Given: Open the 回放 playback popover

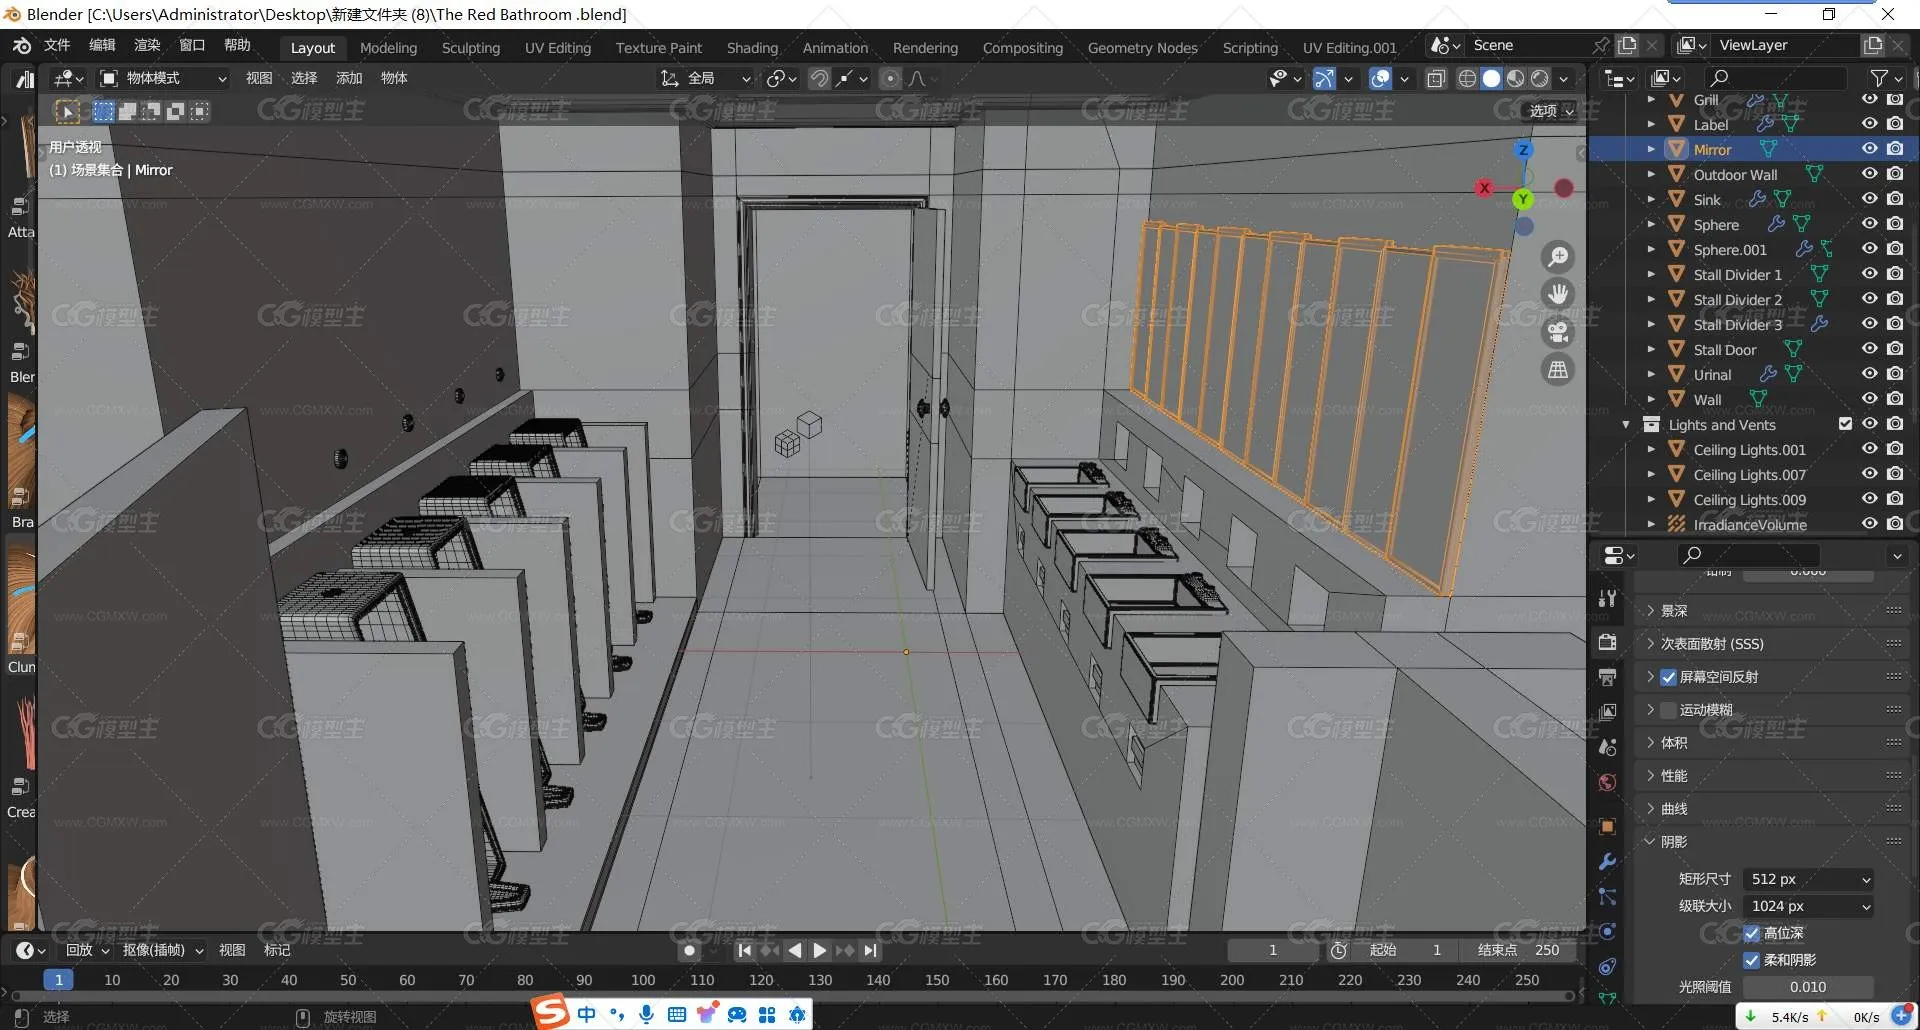Looking at the screenshot, I should (87, 950).
